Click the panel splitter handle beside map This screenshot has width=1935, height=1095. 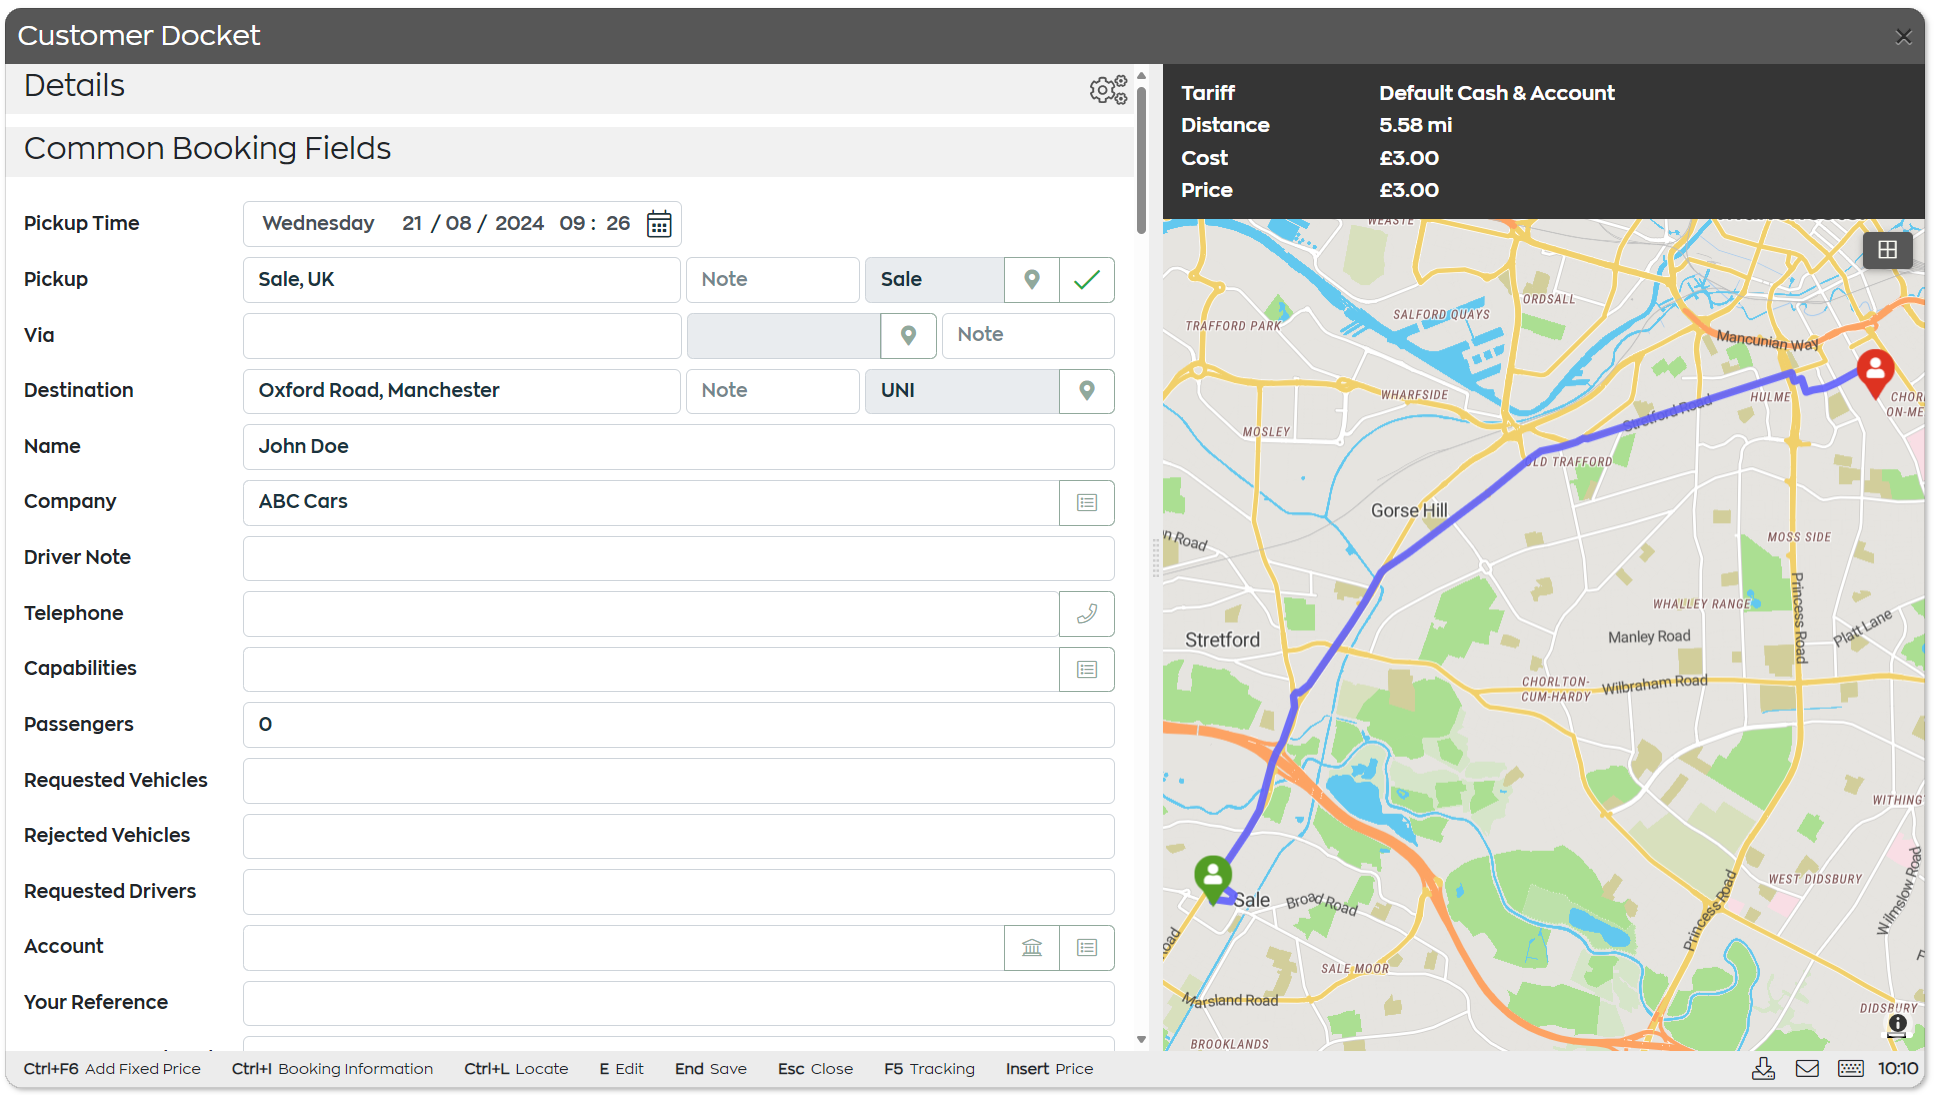click(1156, 557)
